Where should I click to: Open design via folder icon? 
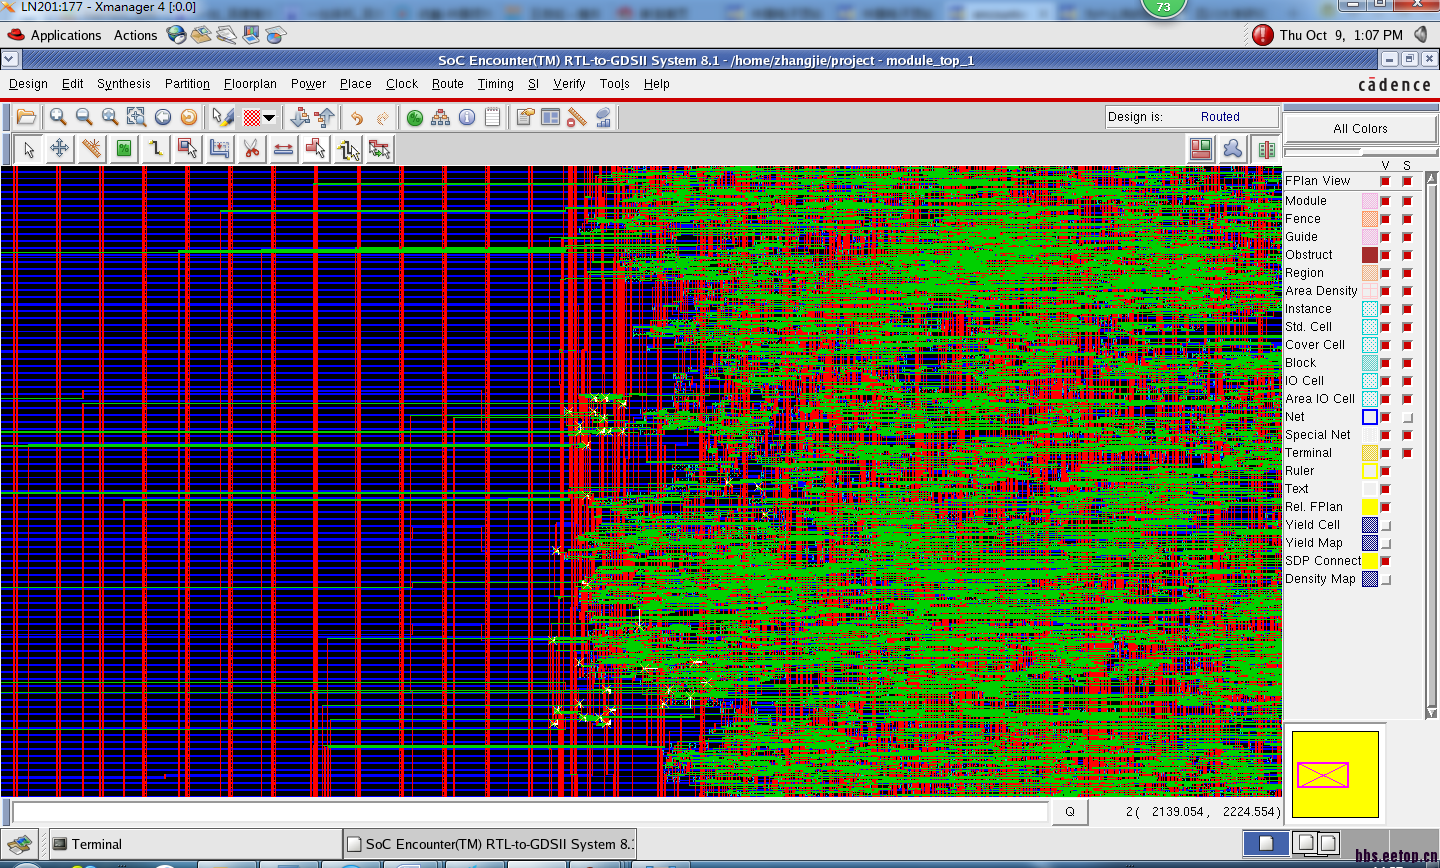click(x=26, y=117)
